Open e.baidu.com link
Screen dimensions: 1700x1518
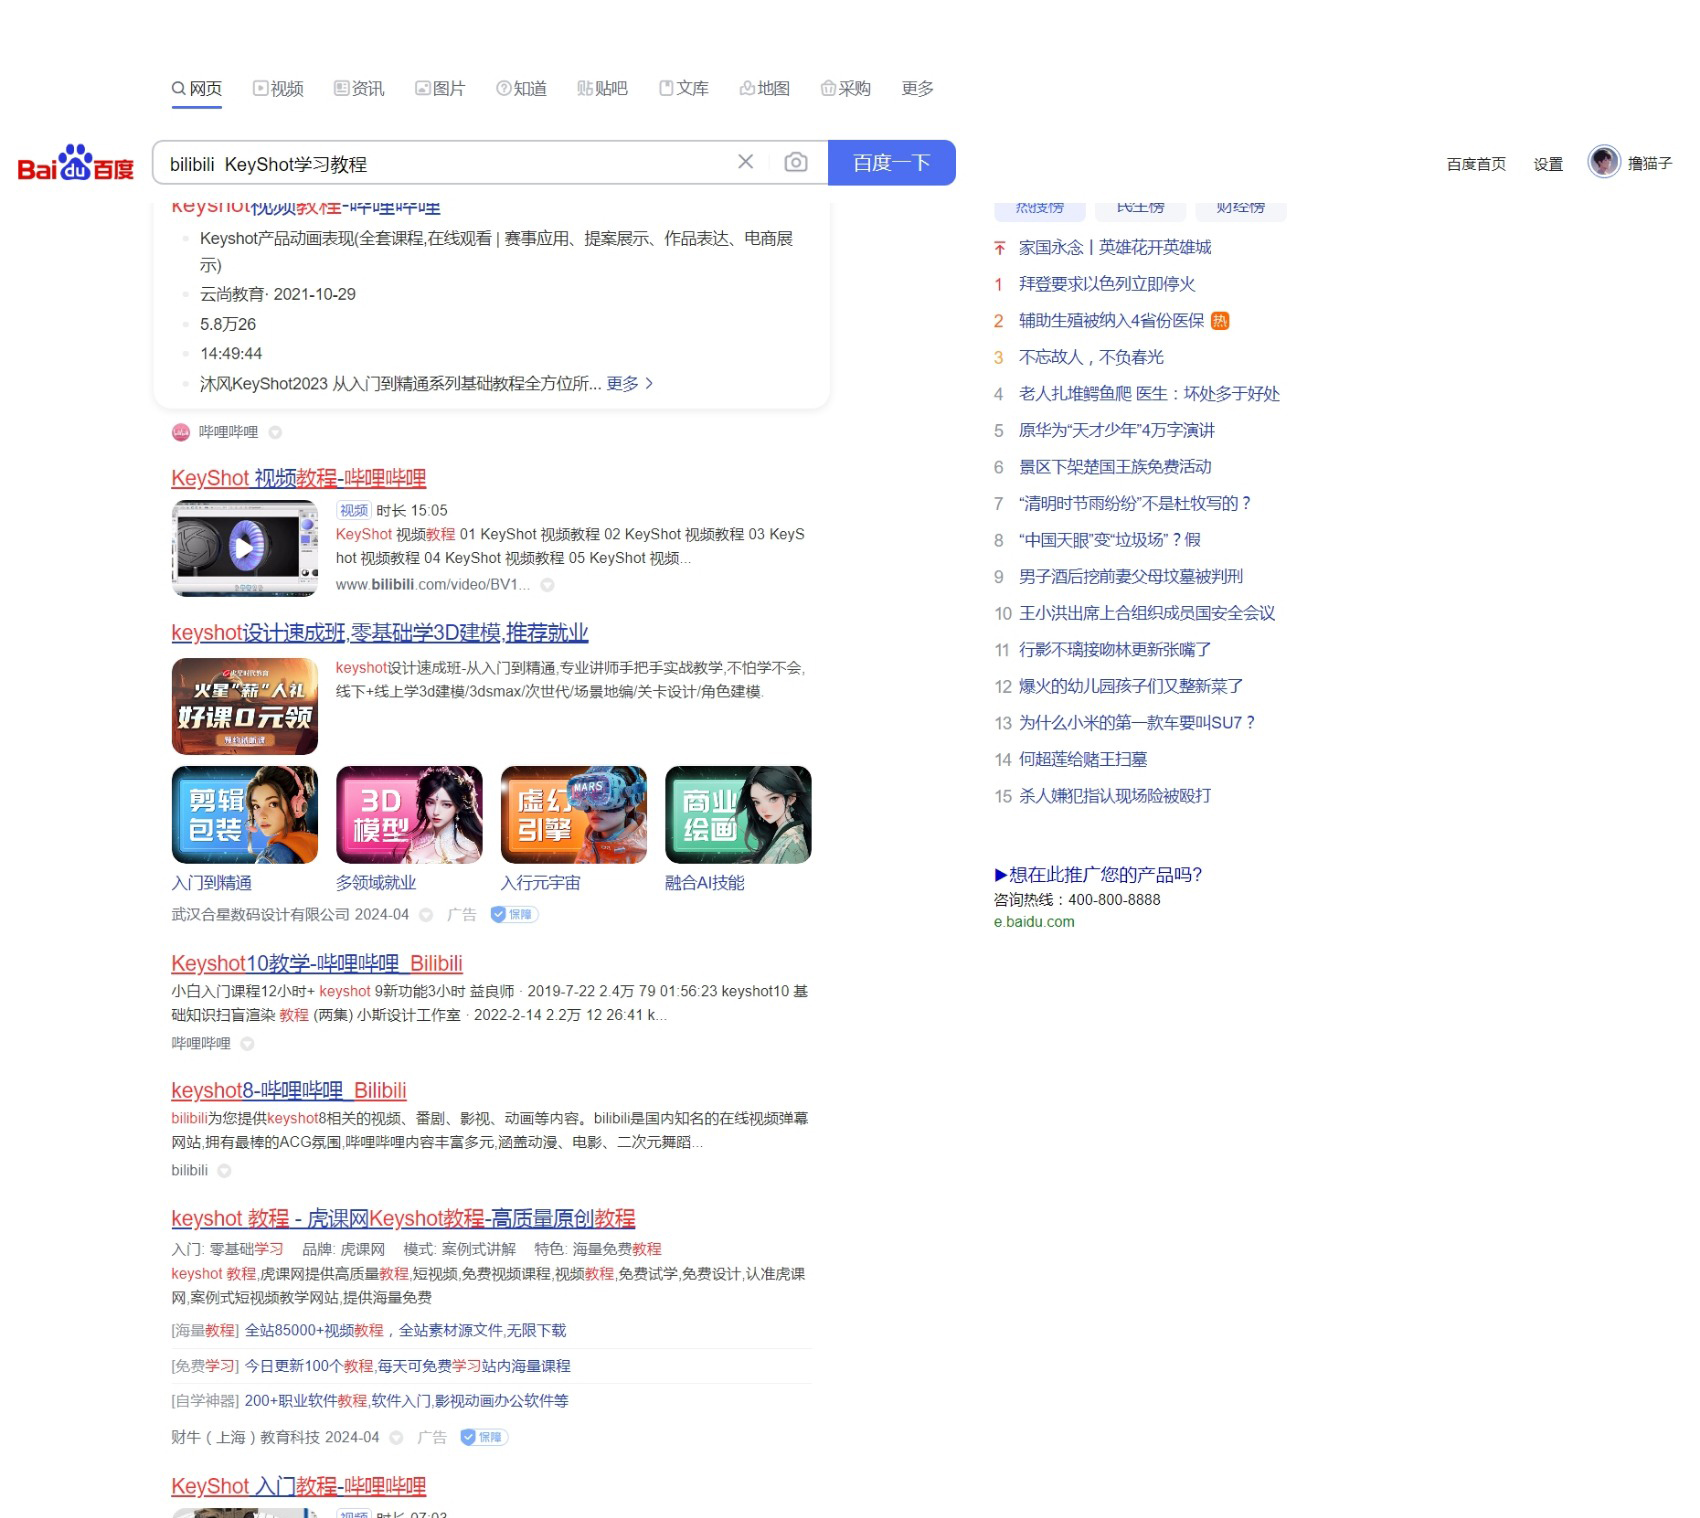click(x=1034, y=922)
